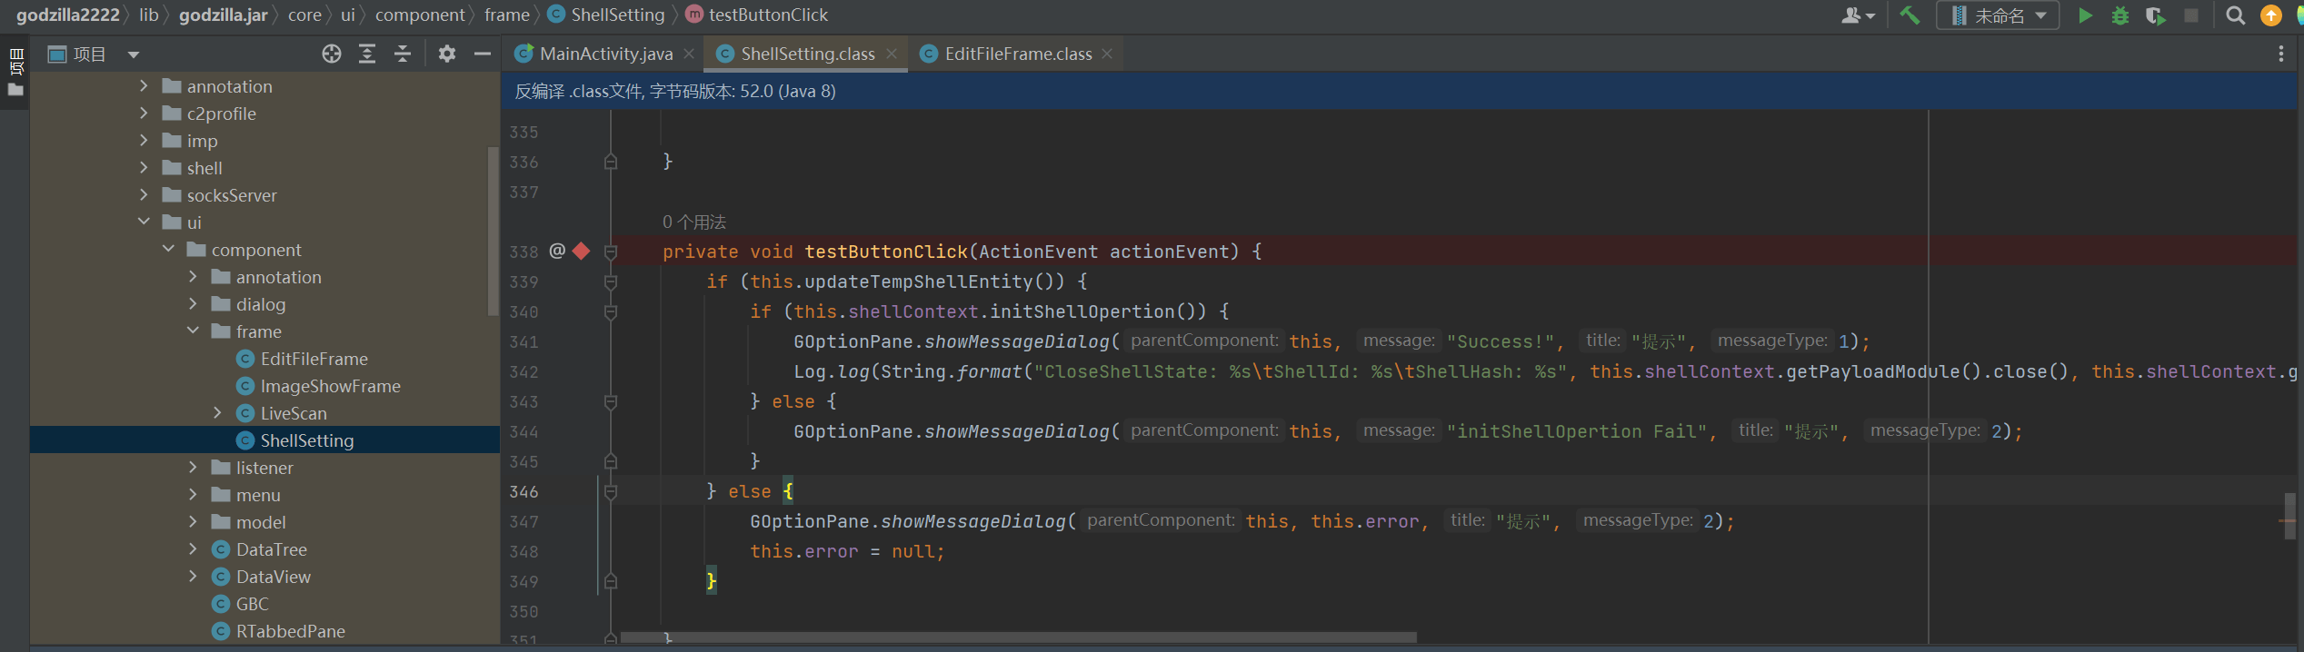The width and height of the screenshot is (2304, 652).
Task: Click godzilla.jar in the breadcrumb
Action: click(x=223, y=15)
